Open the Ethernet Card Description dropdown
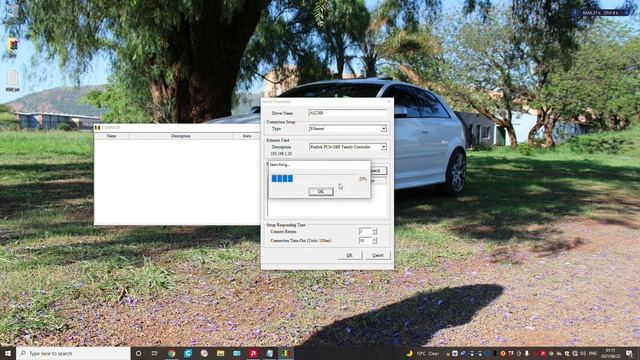Viewport: 640px width, 360px height. [348, 147]
